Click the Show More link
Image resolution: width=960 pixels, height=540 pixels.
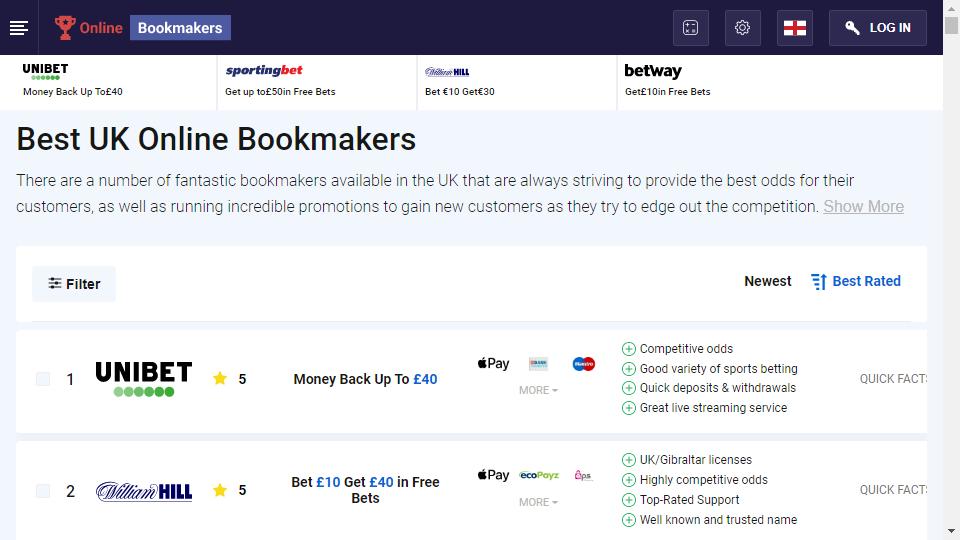click(x=863, y=206)
